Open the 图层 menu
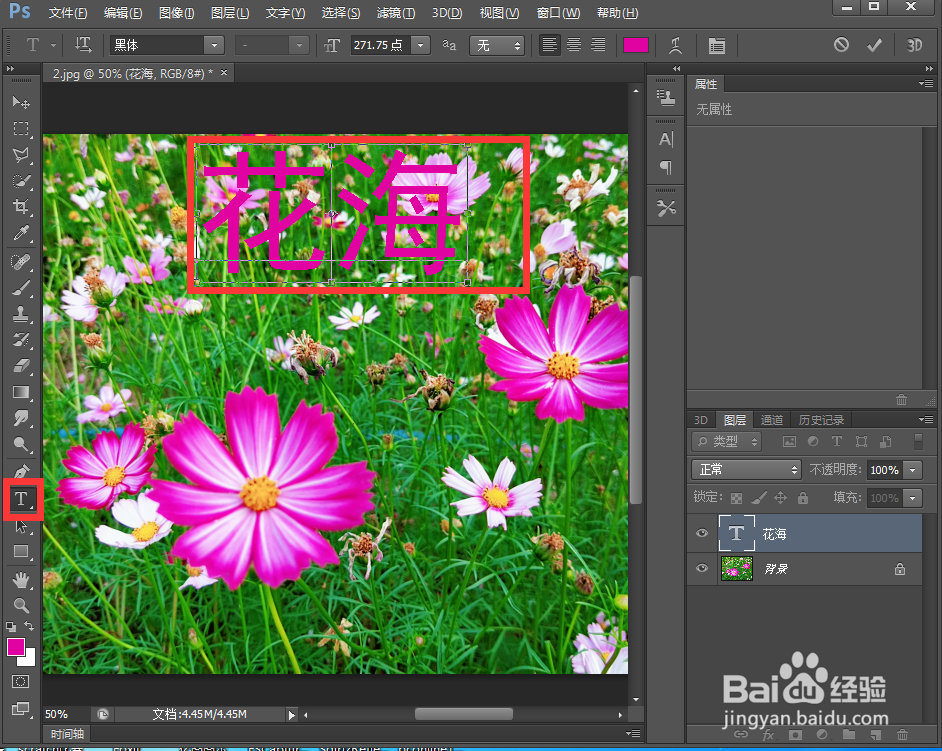 pyautogui.click(x=230, y=13)
